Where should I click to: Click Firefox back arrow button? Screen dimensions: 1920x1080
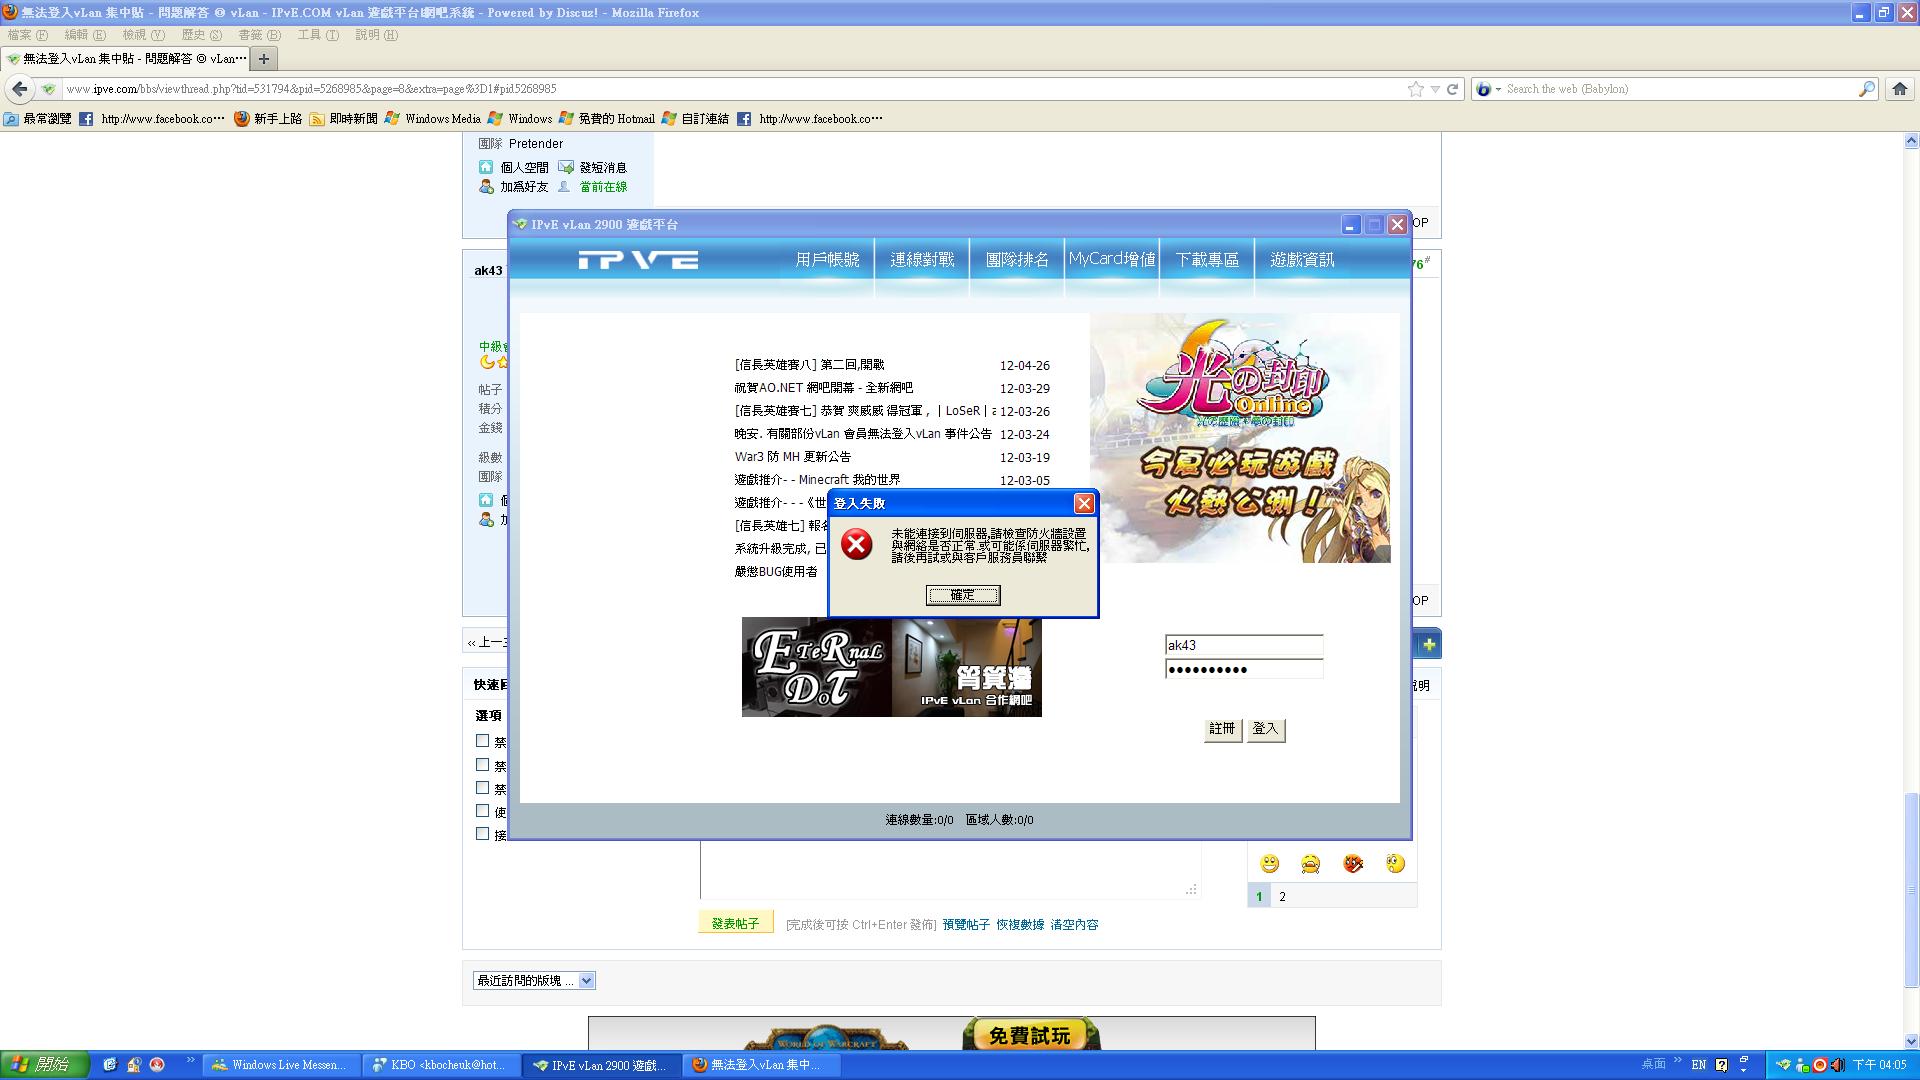(20, 89)
